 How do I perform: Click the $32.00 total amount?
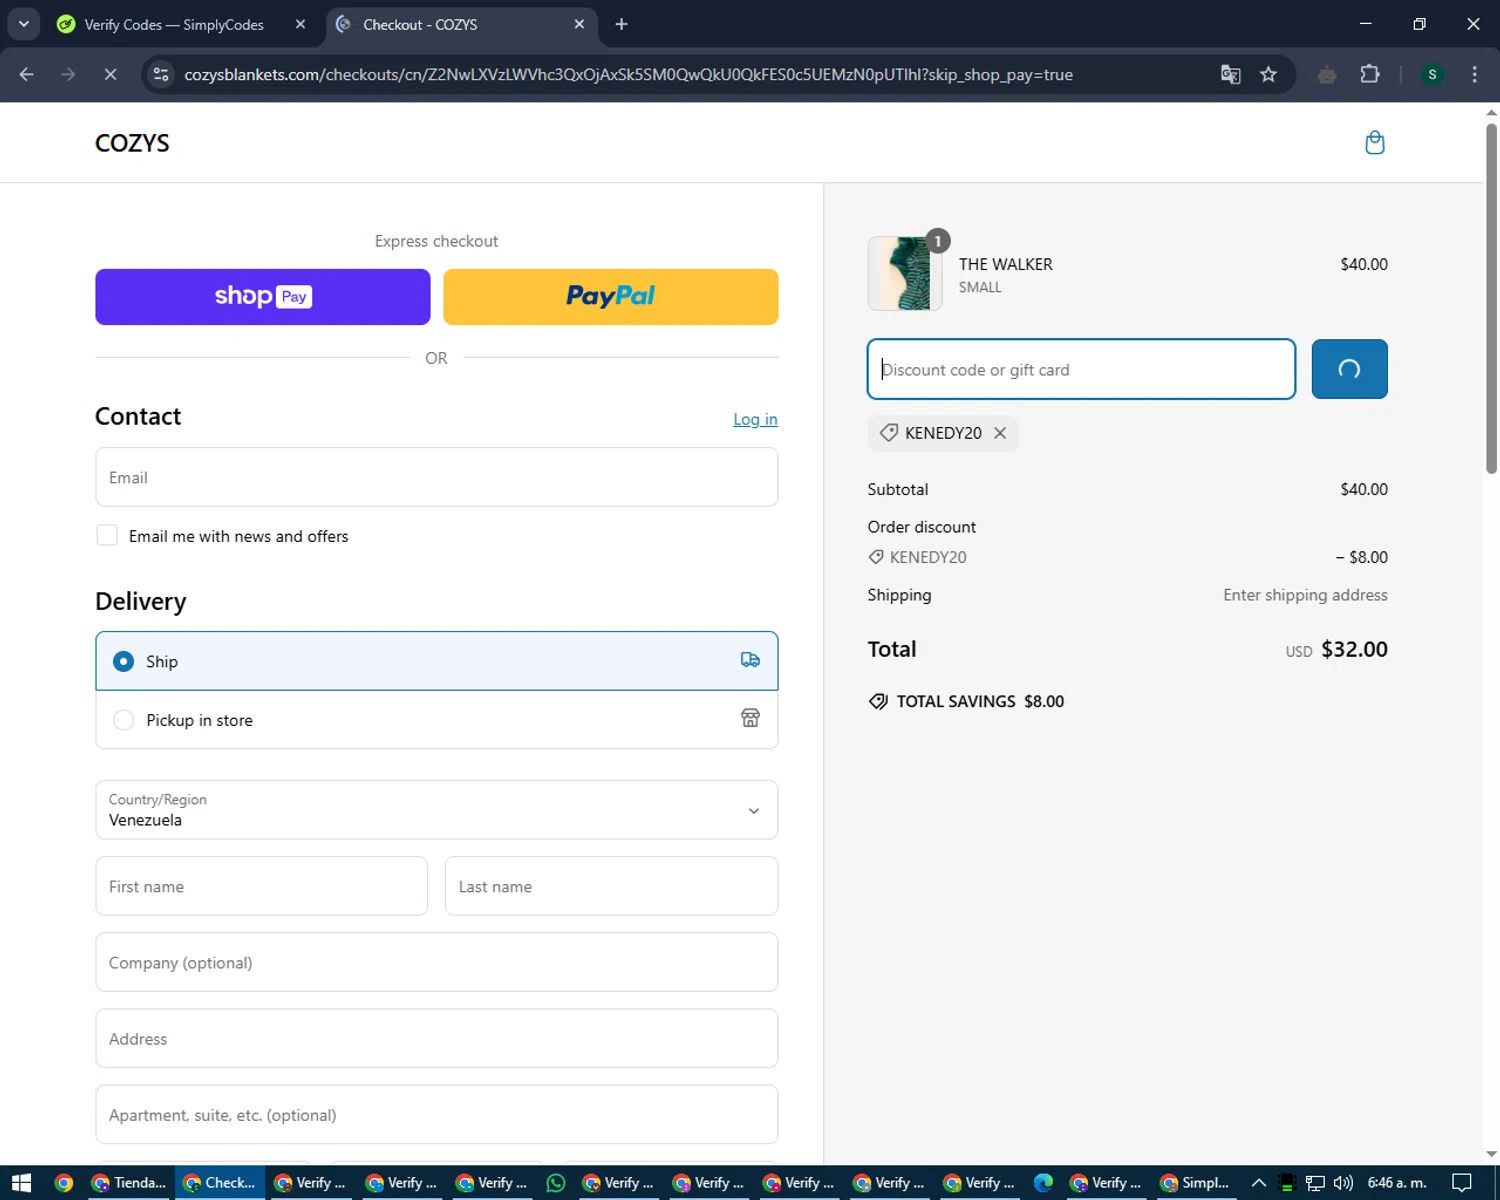click(x=1354, y=649)
